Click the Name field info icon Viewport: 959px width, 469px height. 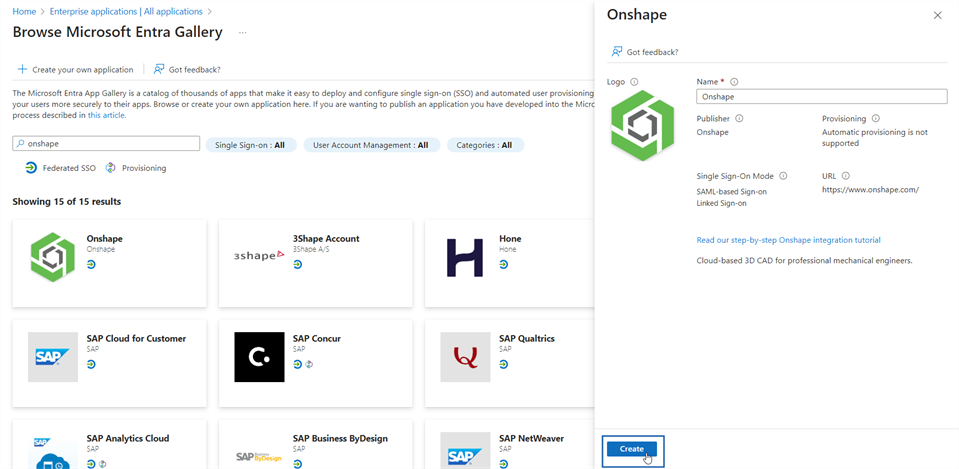[x=734, y=82]
